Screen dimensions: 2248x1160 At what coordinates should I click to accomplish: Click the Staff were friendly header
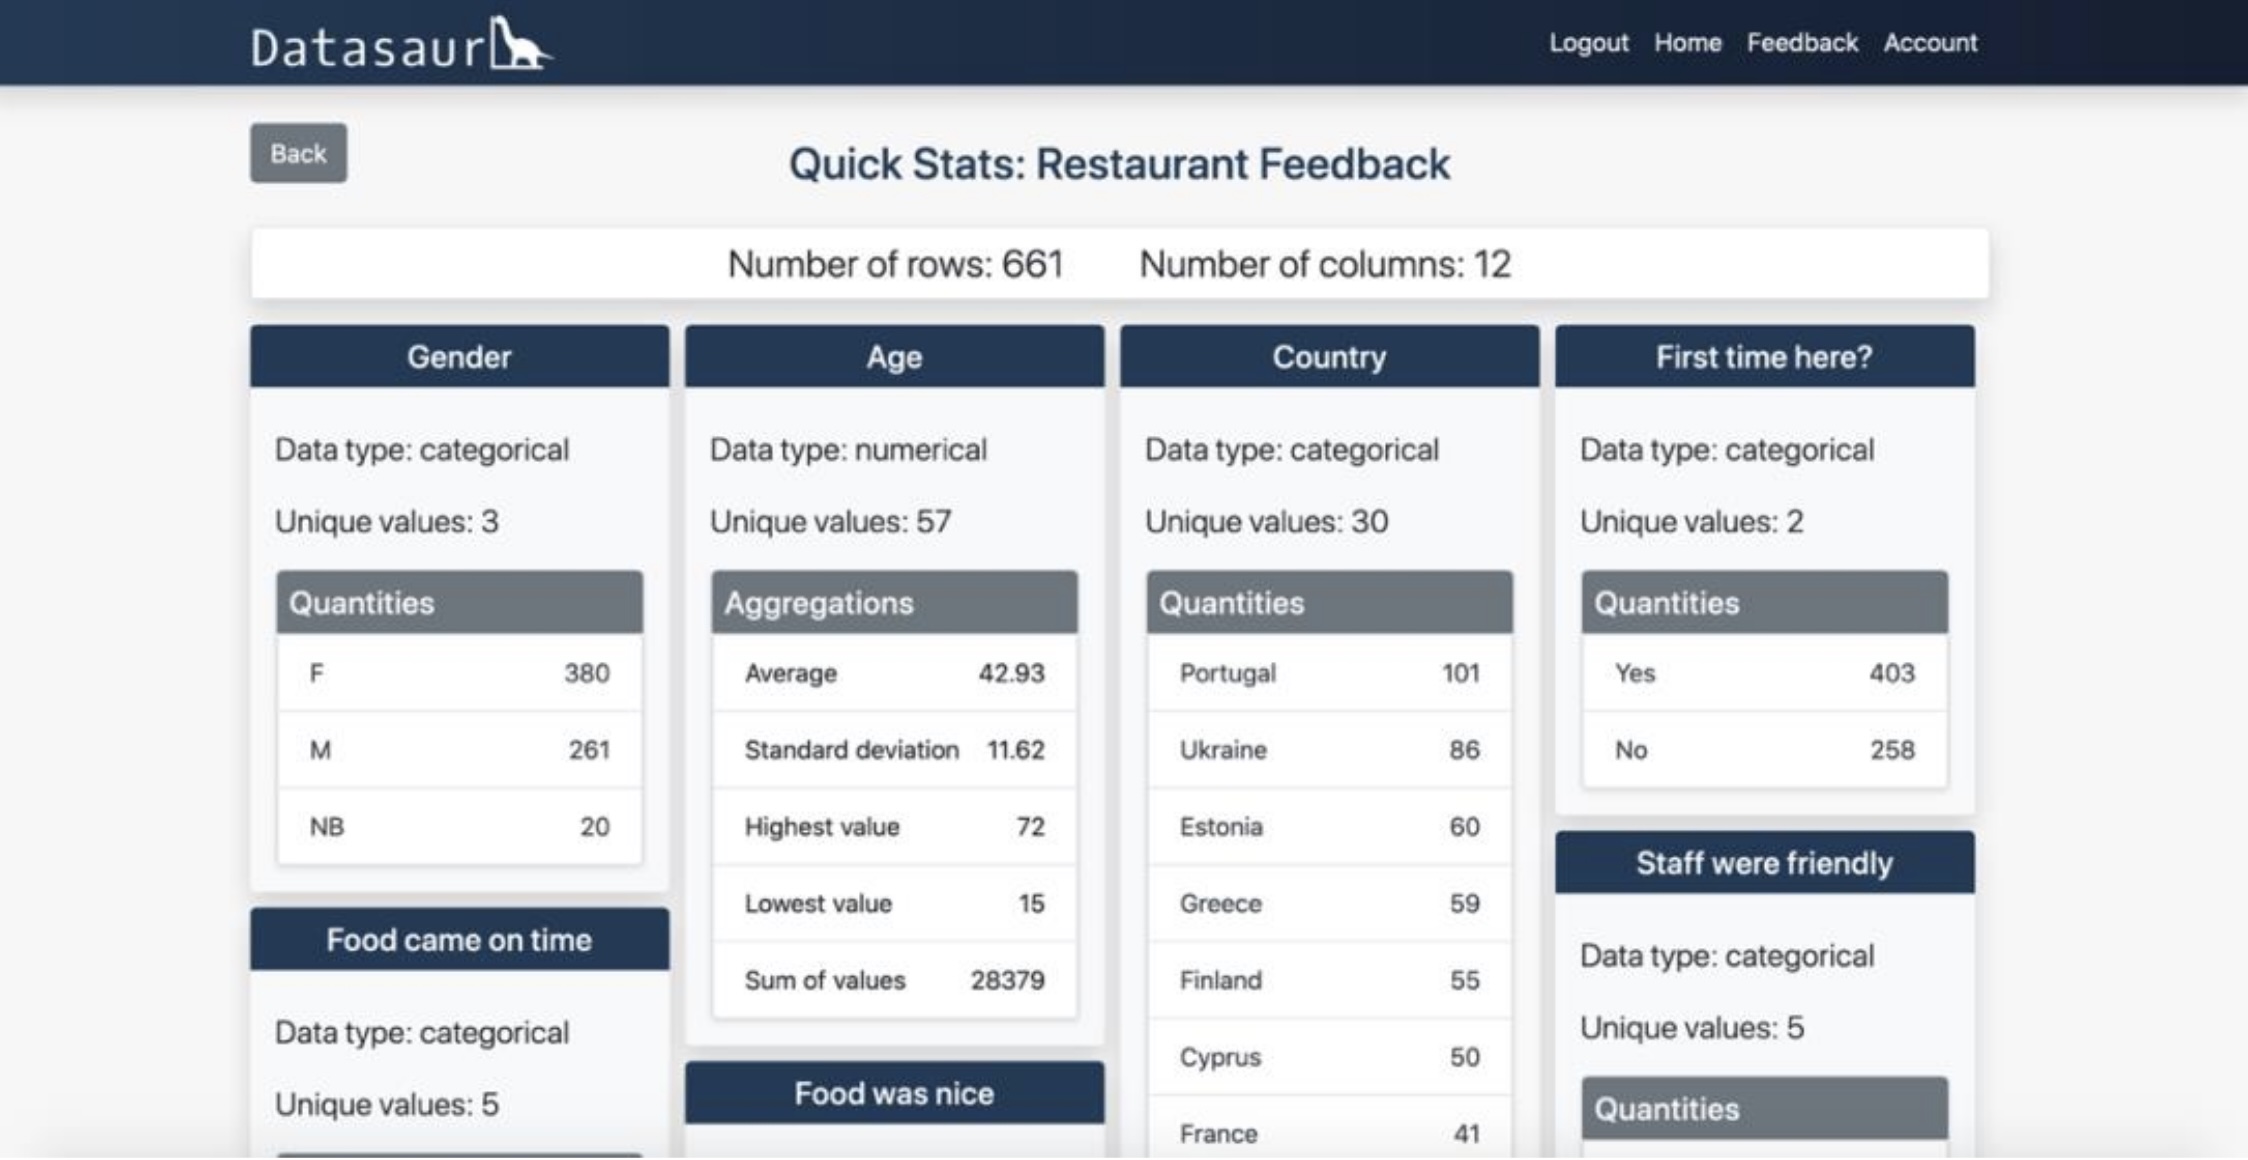(1764, 863)
